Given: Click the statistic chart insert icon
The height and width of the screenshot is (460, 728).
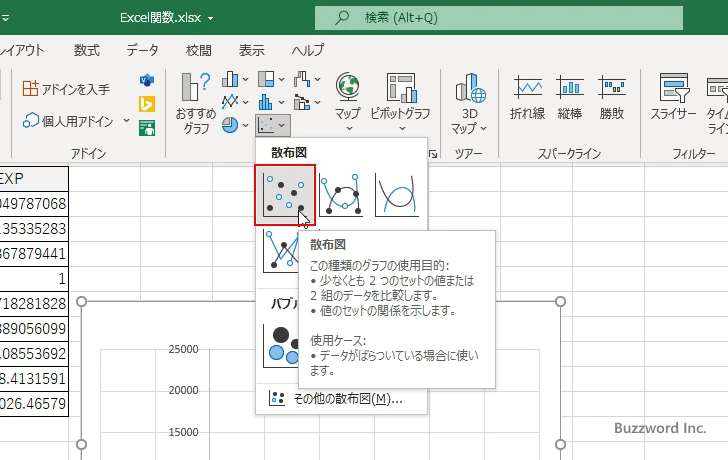Looking at the screenshot, I should pos(266,101).
